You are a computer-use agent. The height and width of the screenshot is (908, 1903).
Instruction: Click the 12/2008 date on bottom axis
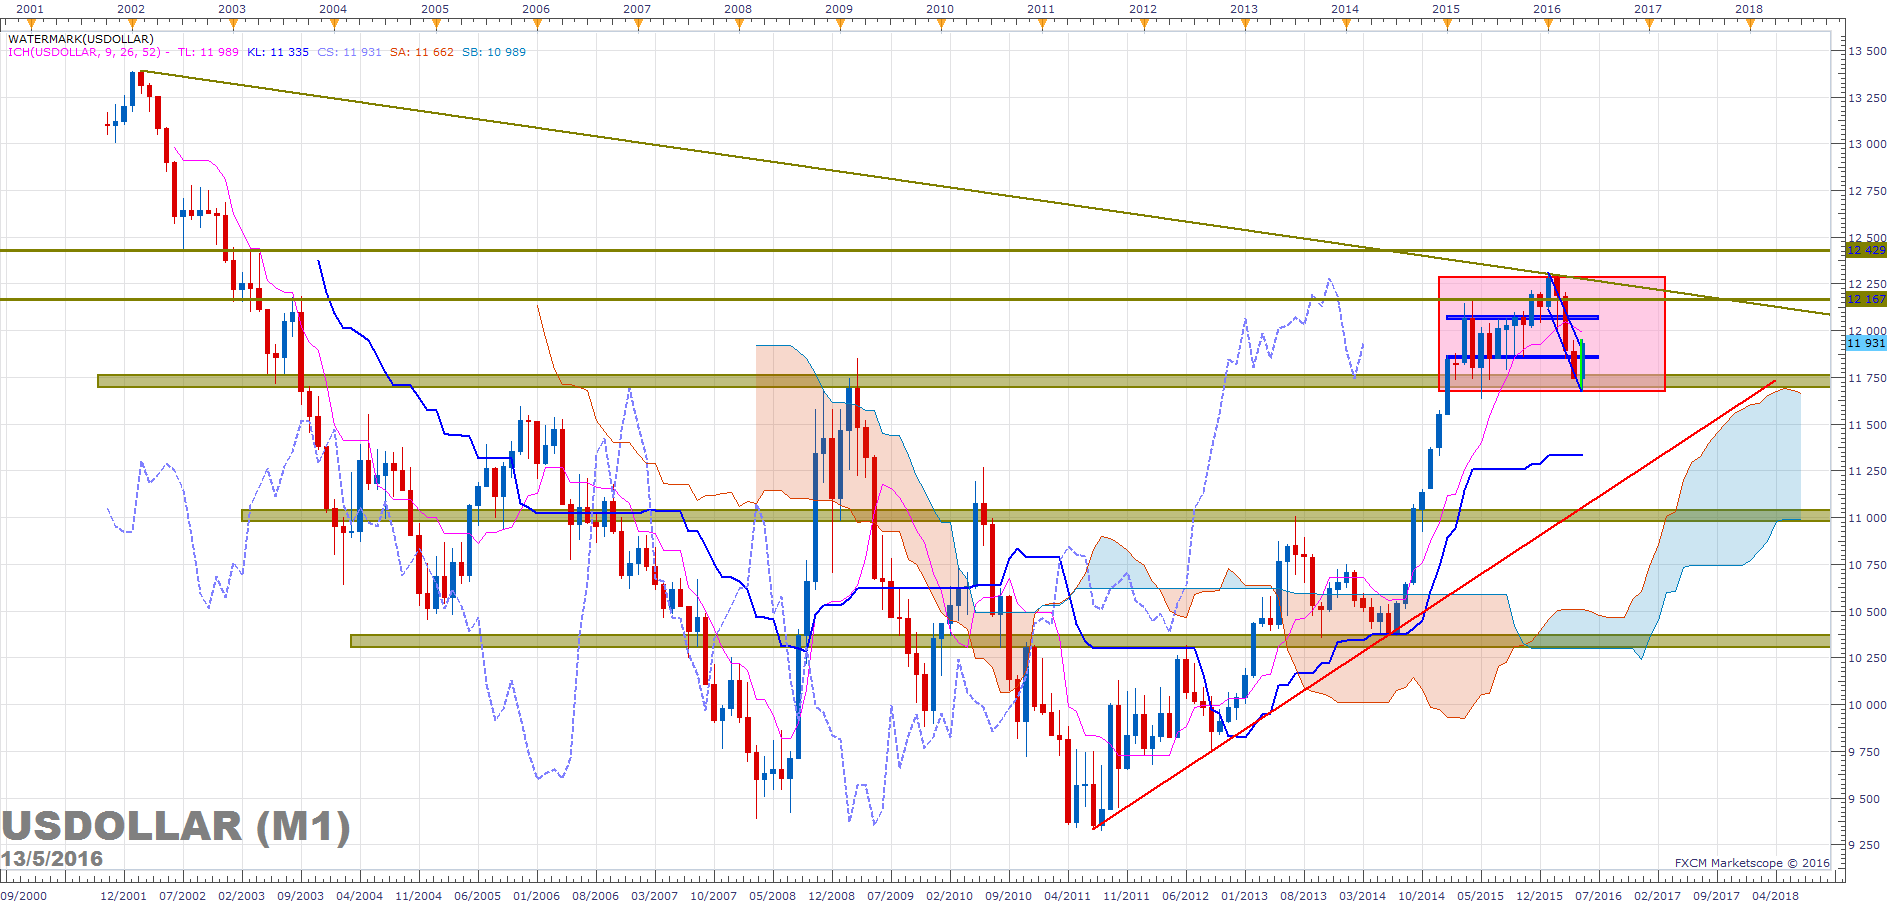pos(831,896)
